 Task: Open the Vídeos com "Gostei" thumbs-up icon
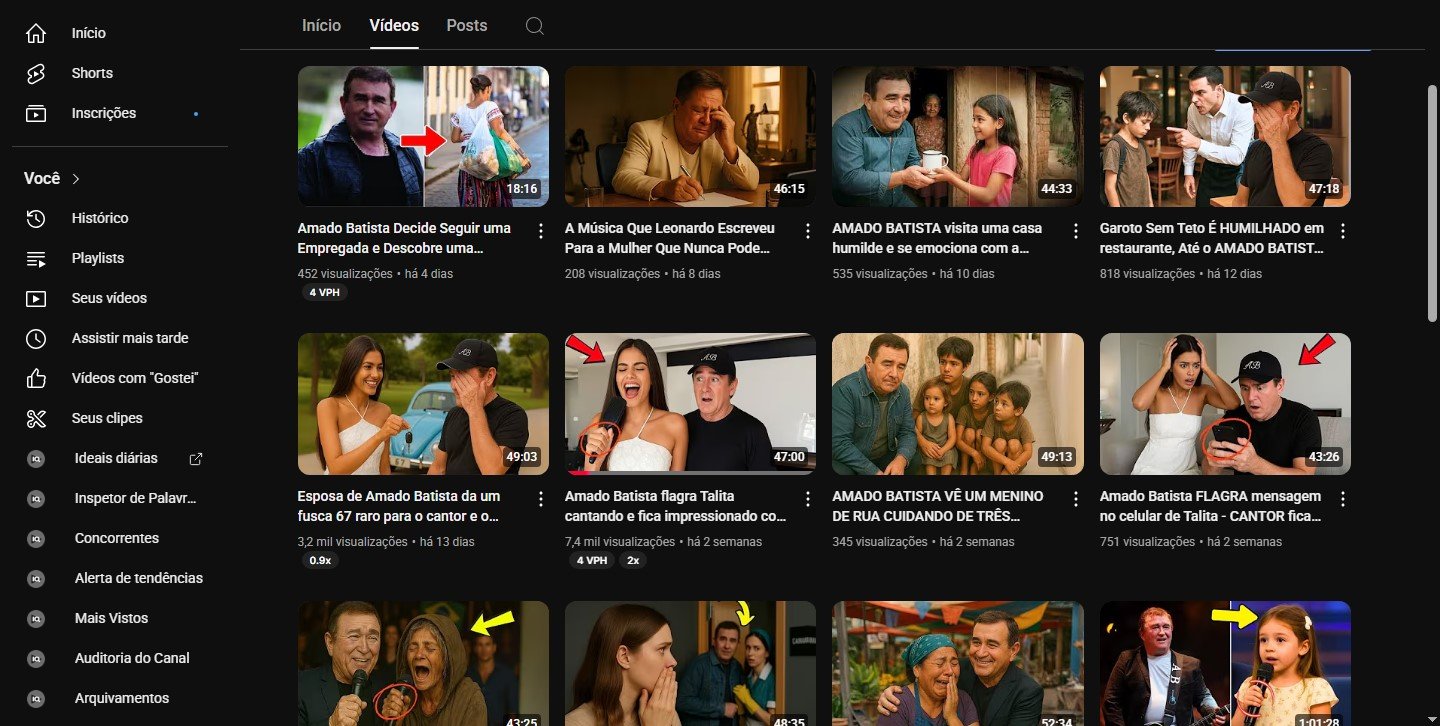[x=36, y=378]
